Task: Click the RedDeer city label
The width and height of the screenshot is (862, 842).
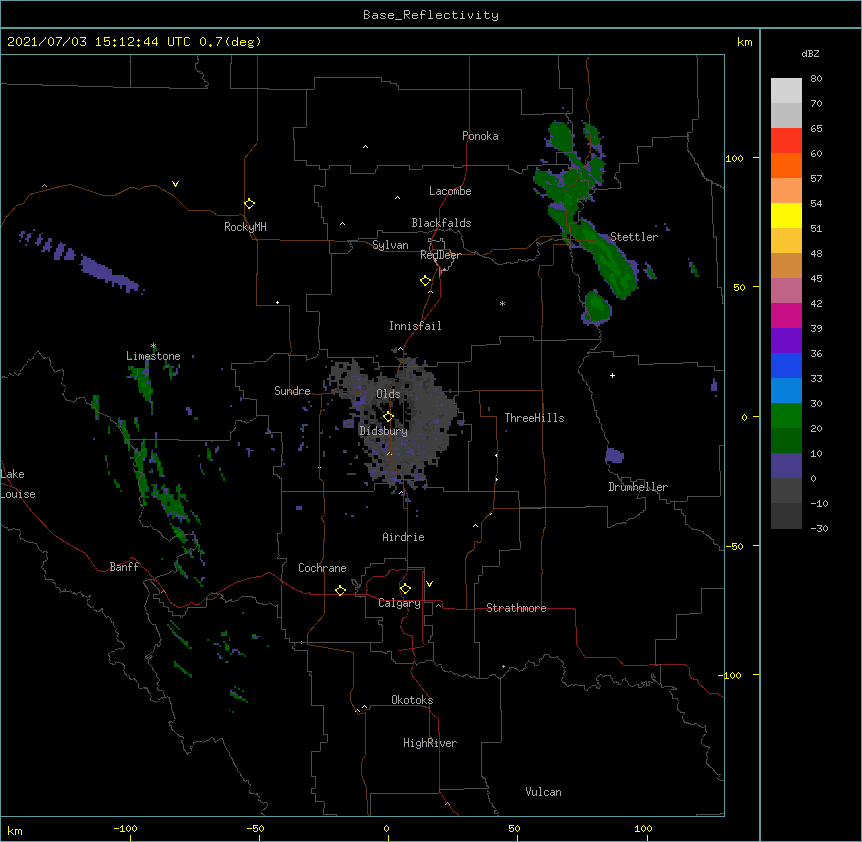Action: coord(440,255)
